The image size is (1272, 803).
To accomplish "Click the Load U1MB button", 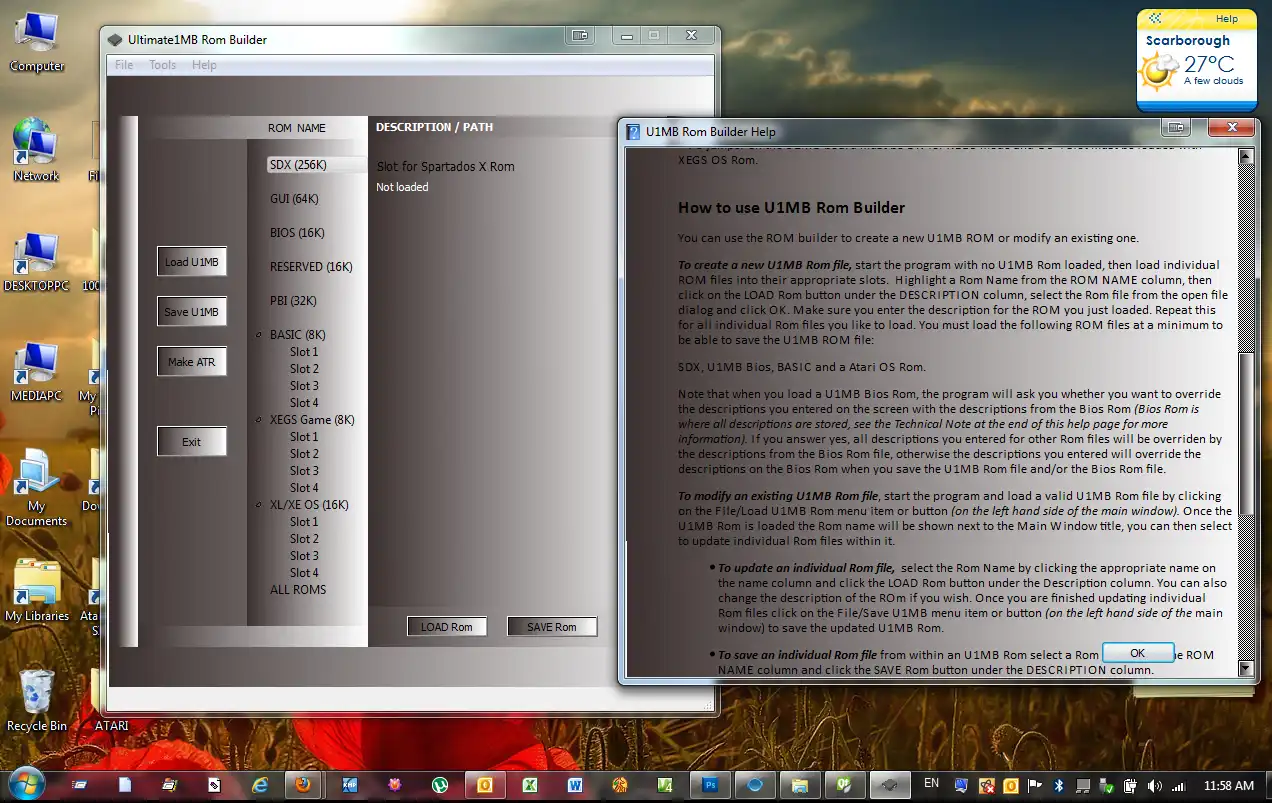I will coord(192,262).
